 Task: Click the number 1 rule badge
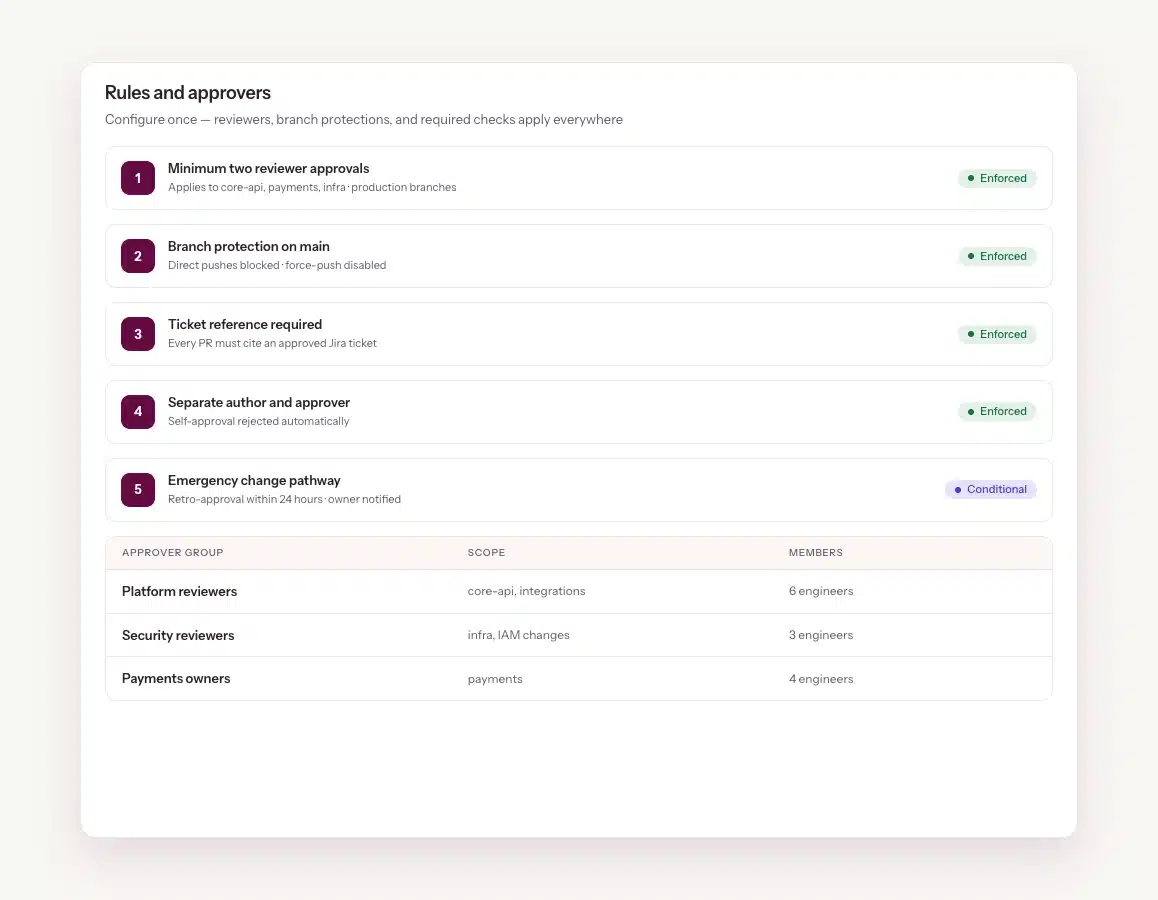(138, 178)
